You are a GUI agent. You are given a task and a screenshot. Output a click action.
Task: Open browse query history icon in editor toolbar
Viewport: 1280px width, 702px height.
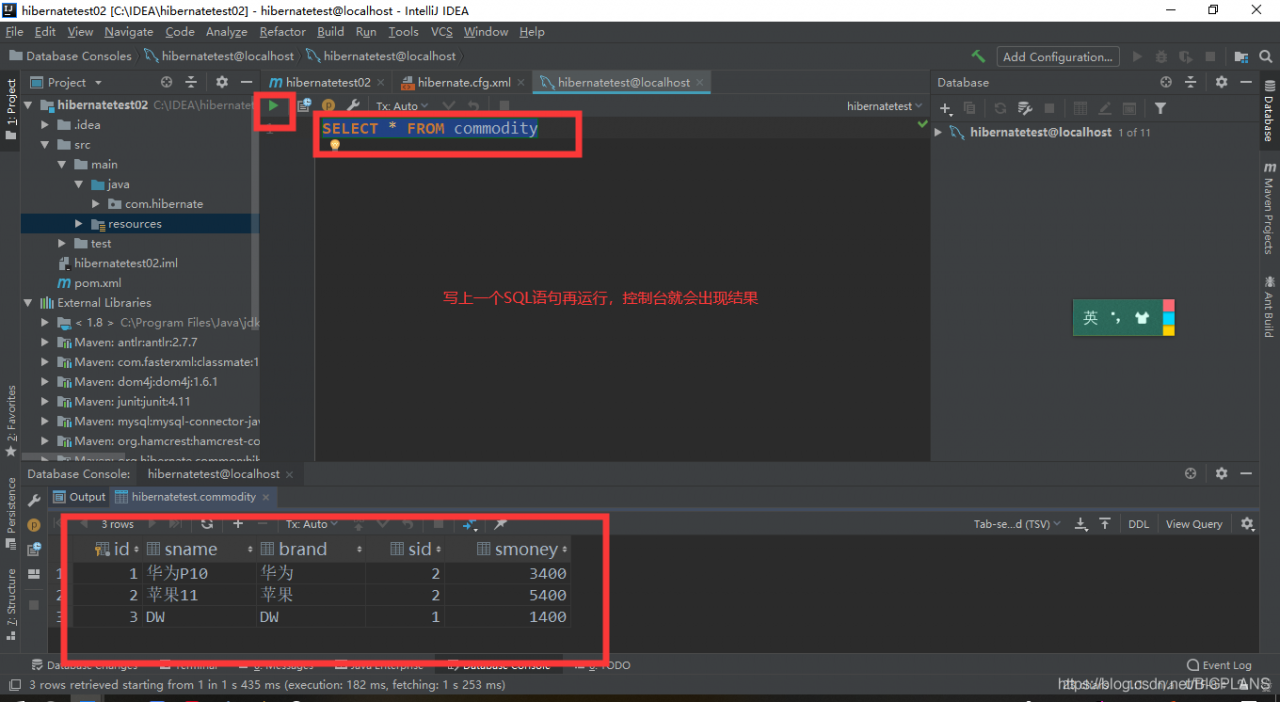coord(304,105)
